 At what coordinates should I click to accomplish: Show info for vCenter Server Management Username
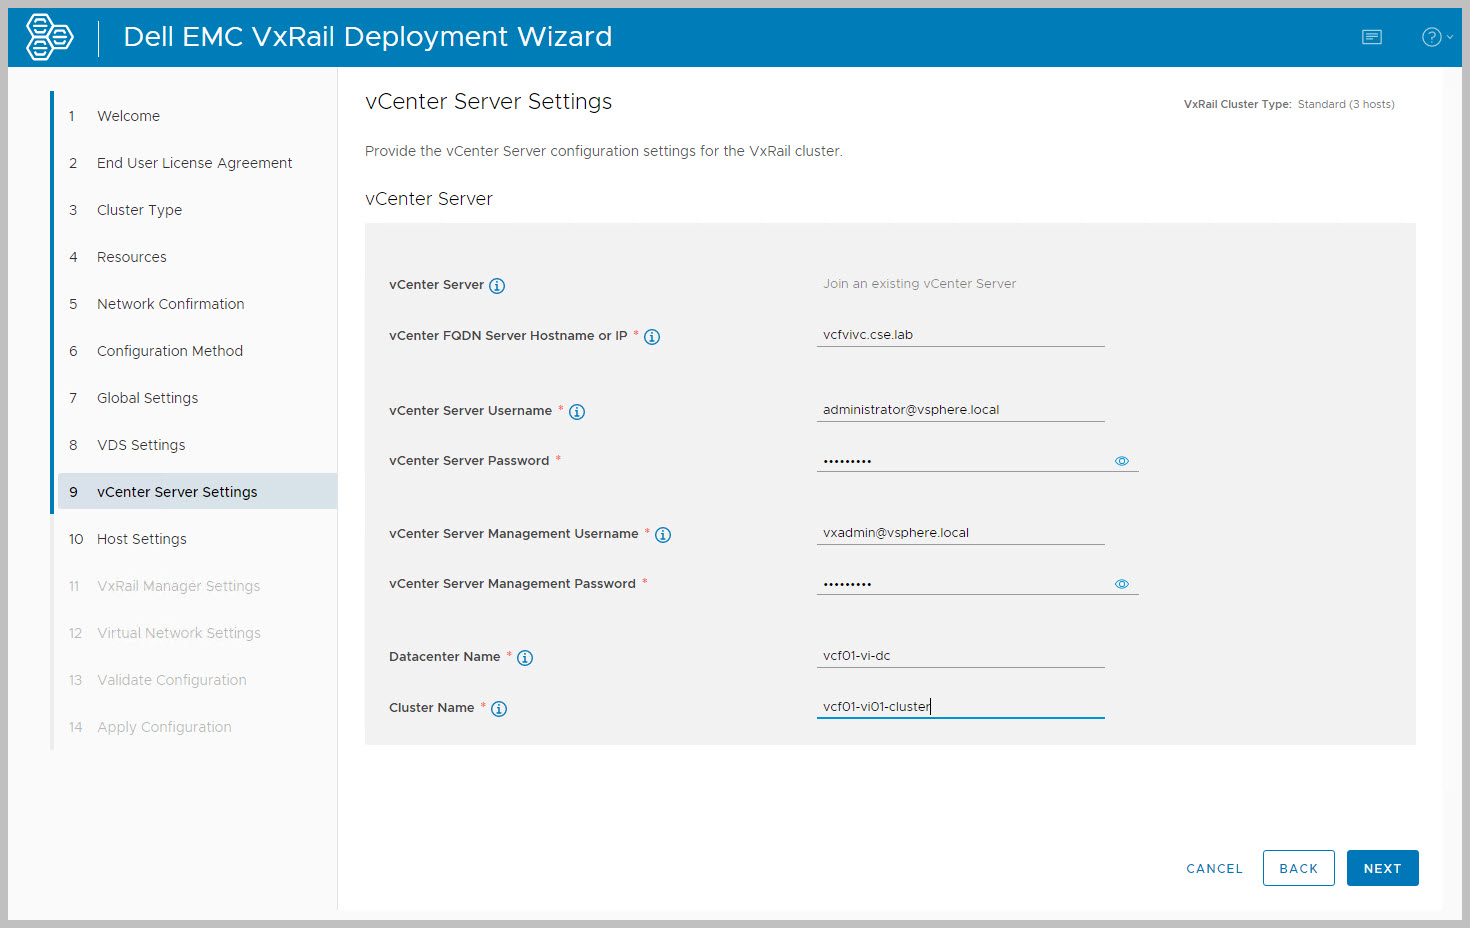tap(663, 535)
